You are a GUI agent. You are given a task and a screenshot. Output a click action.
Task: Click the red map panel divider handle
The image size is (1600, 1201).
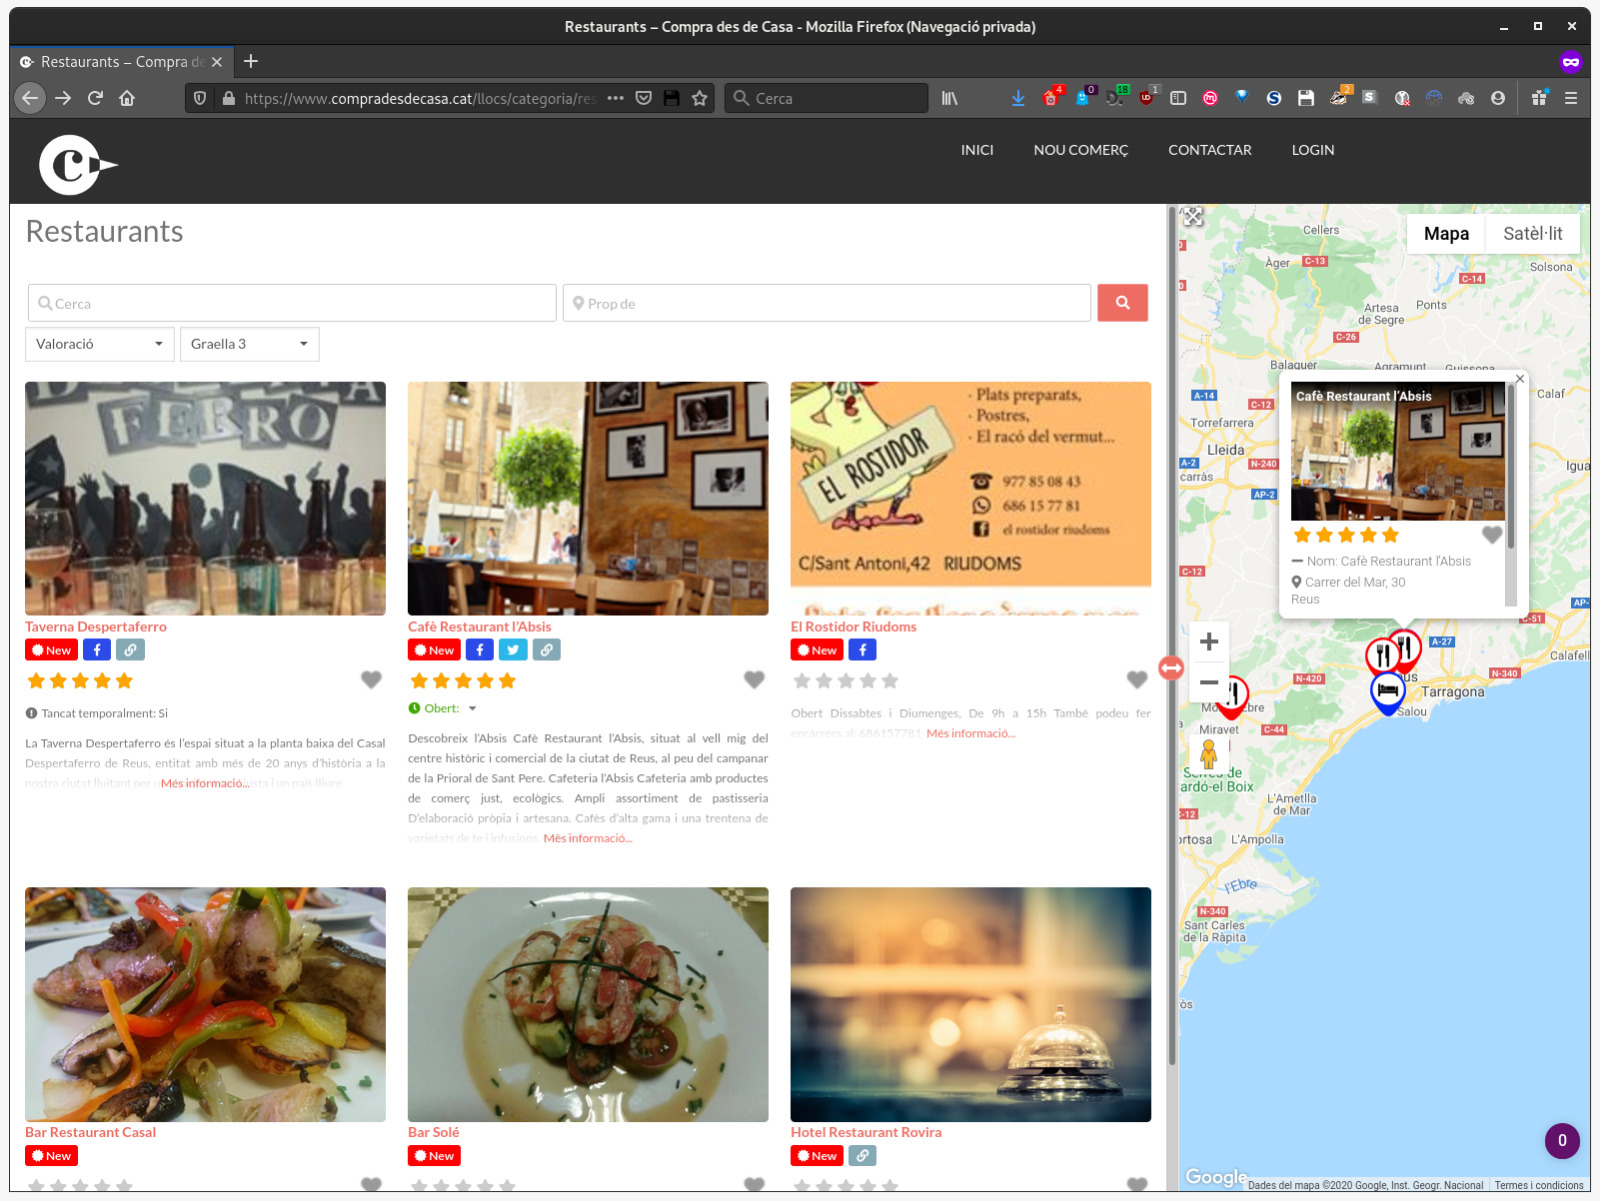click(1171, 668)
